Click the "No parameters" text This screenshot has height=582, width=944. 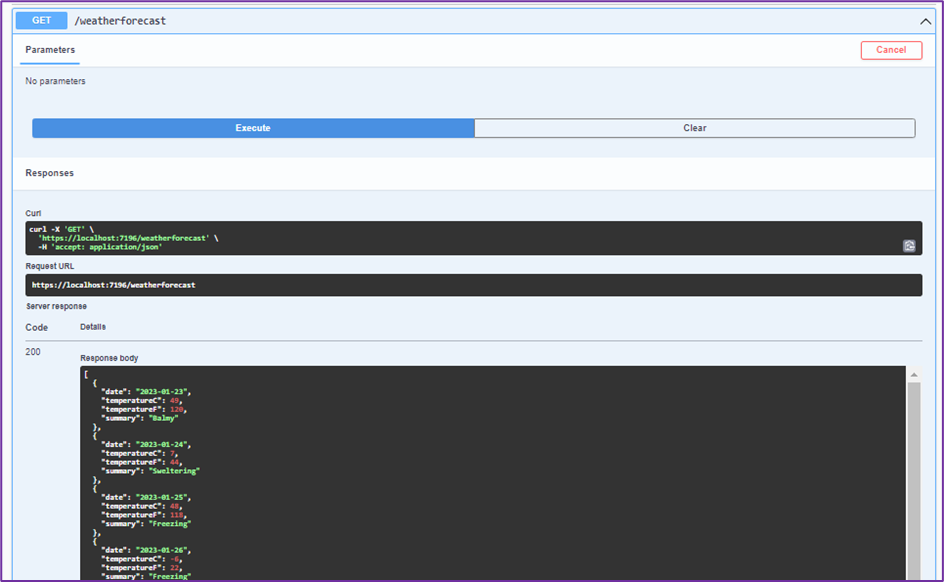(x=55, y=81)
